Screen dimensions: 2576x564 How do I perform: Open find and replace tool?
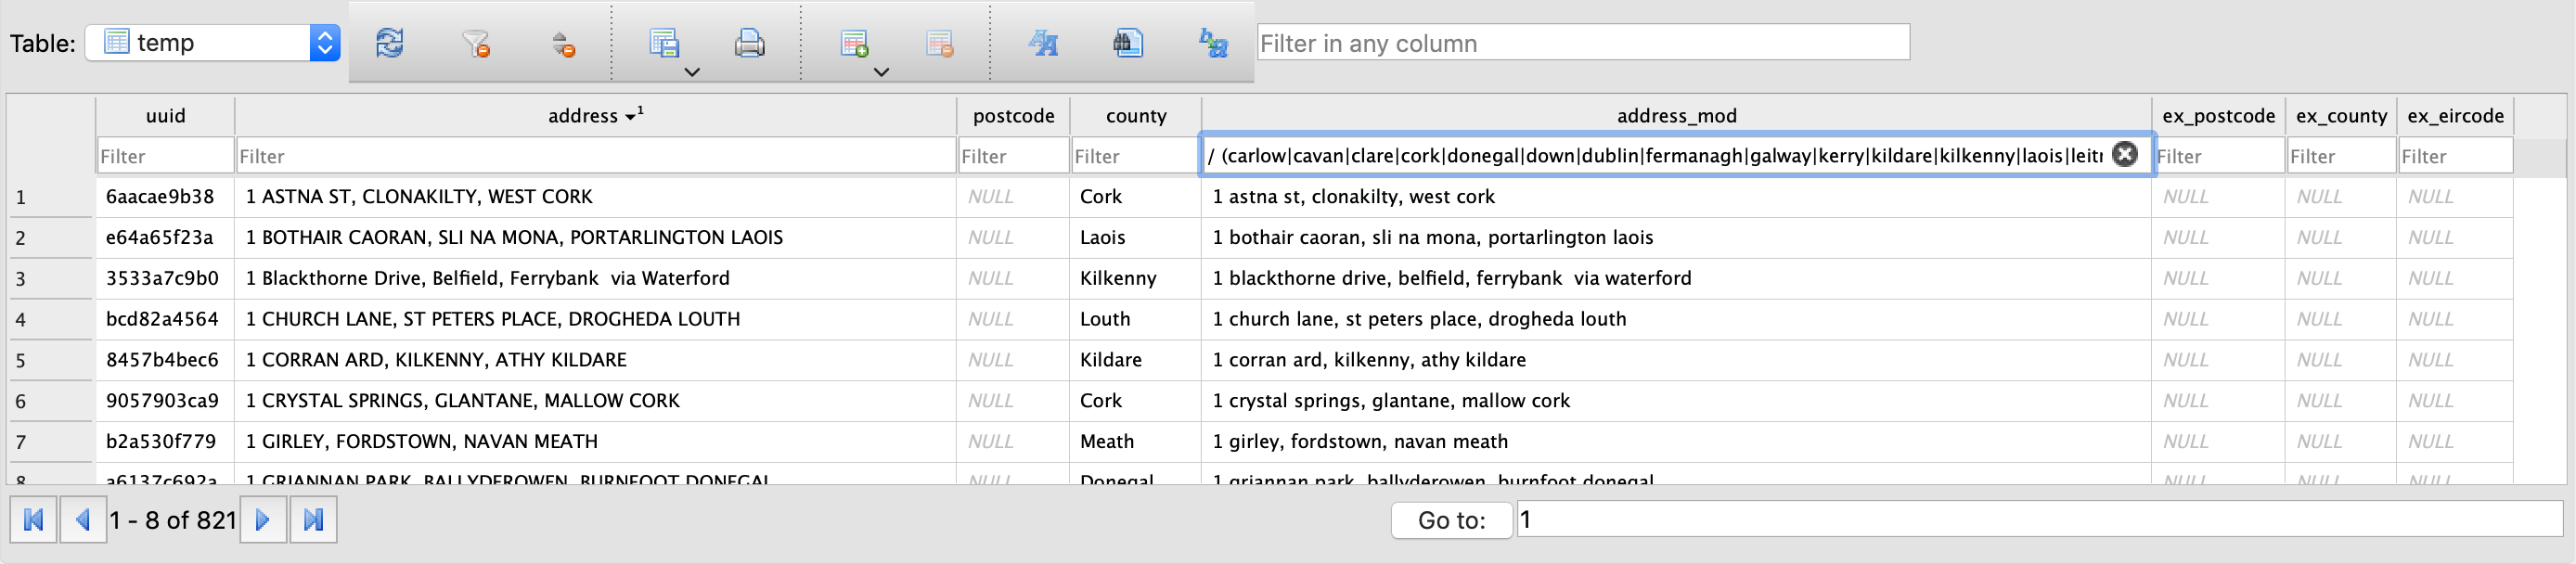coord(1213,43)
